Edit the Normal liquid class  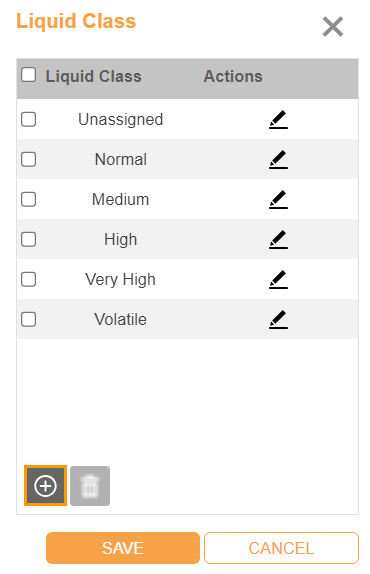click(278, 159)
